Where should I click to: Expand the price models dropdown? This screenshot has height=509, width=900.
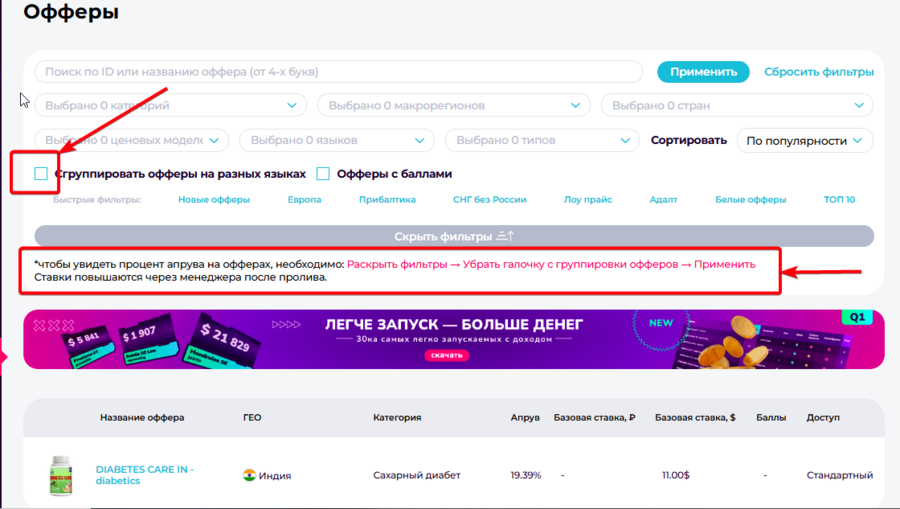132,141
